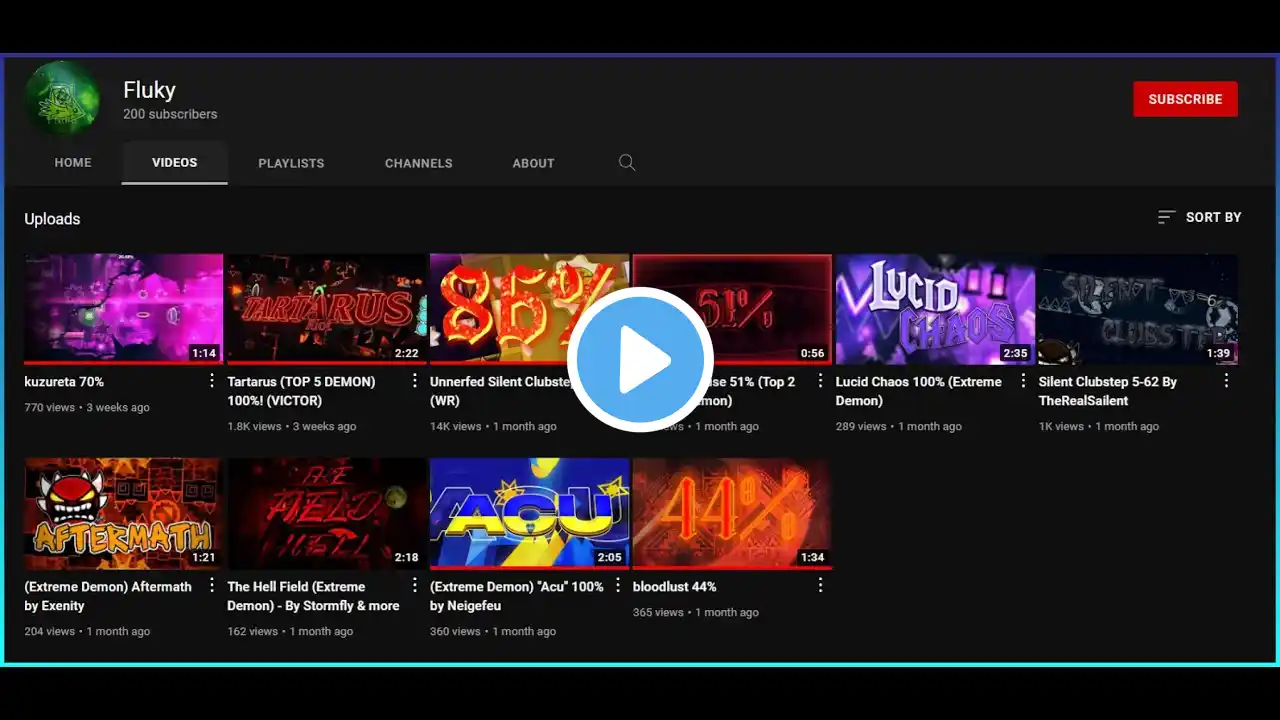The height and width of the screenshot is (720, 1280).
Task: Click the 1:21 duration badge on Aftermath
Action: click(x=204, y=558)
